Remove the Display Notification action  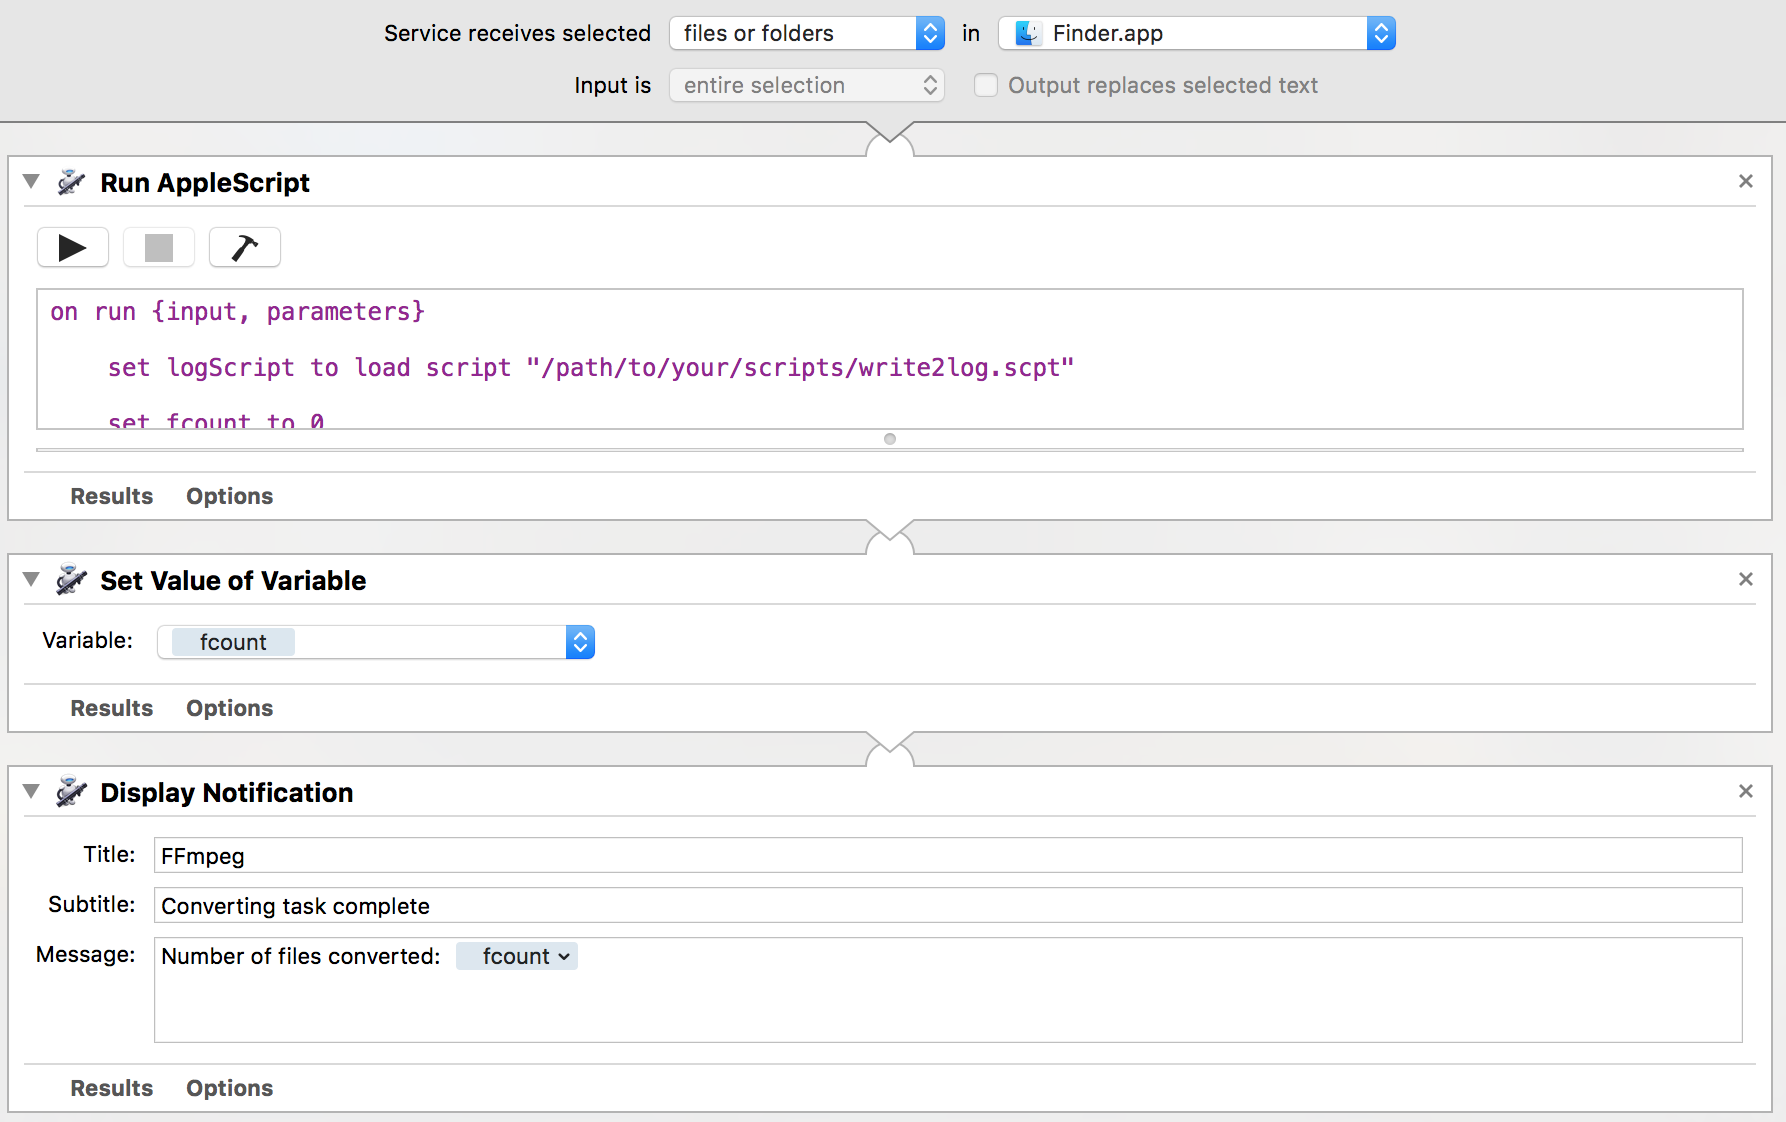[1746, 791]
